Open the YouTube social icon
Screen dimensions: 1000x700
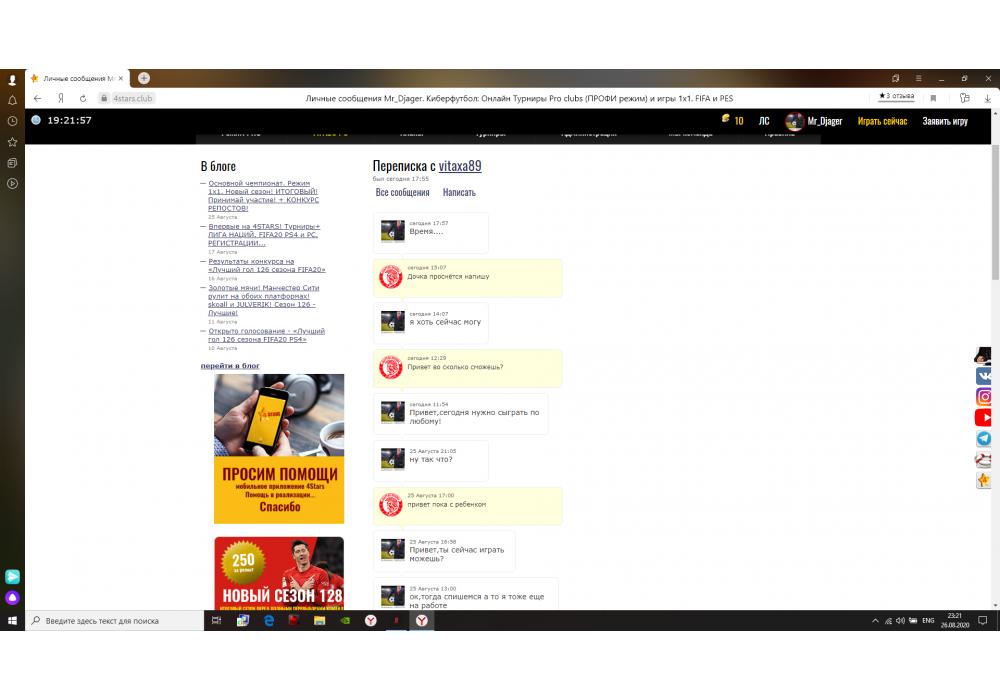pos(984,418)
